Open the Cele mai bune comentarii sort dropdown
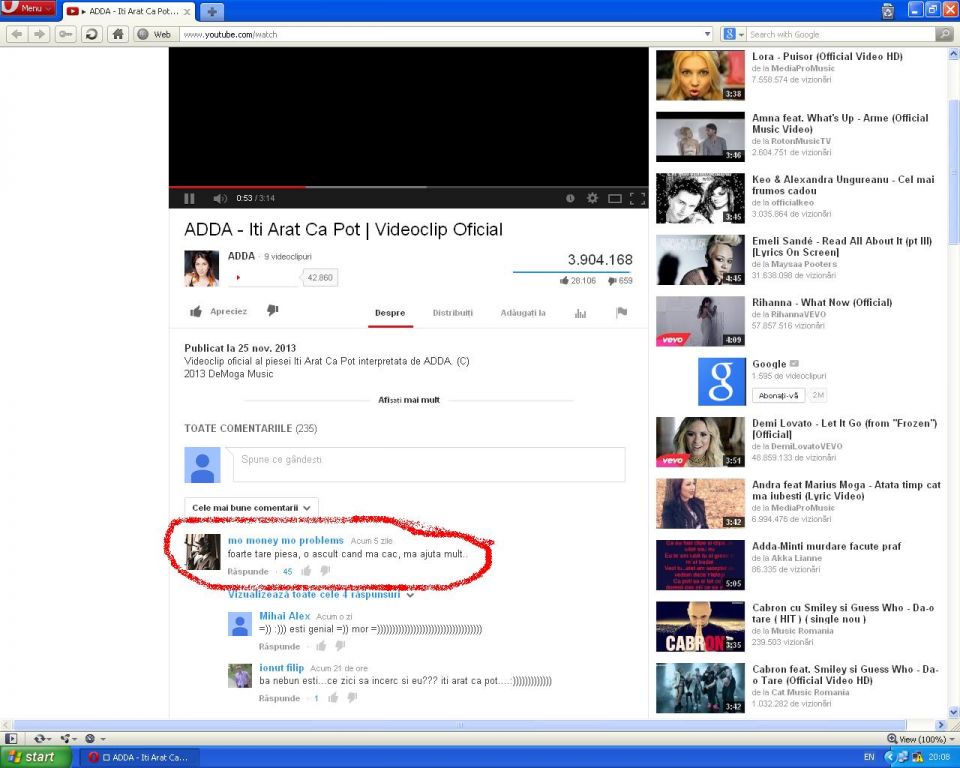Viewport: 960px width, 768px height. coord(251,508)
